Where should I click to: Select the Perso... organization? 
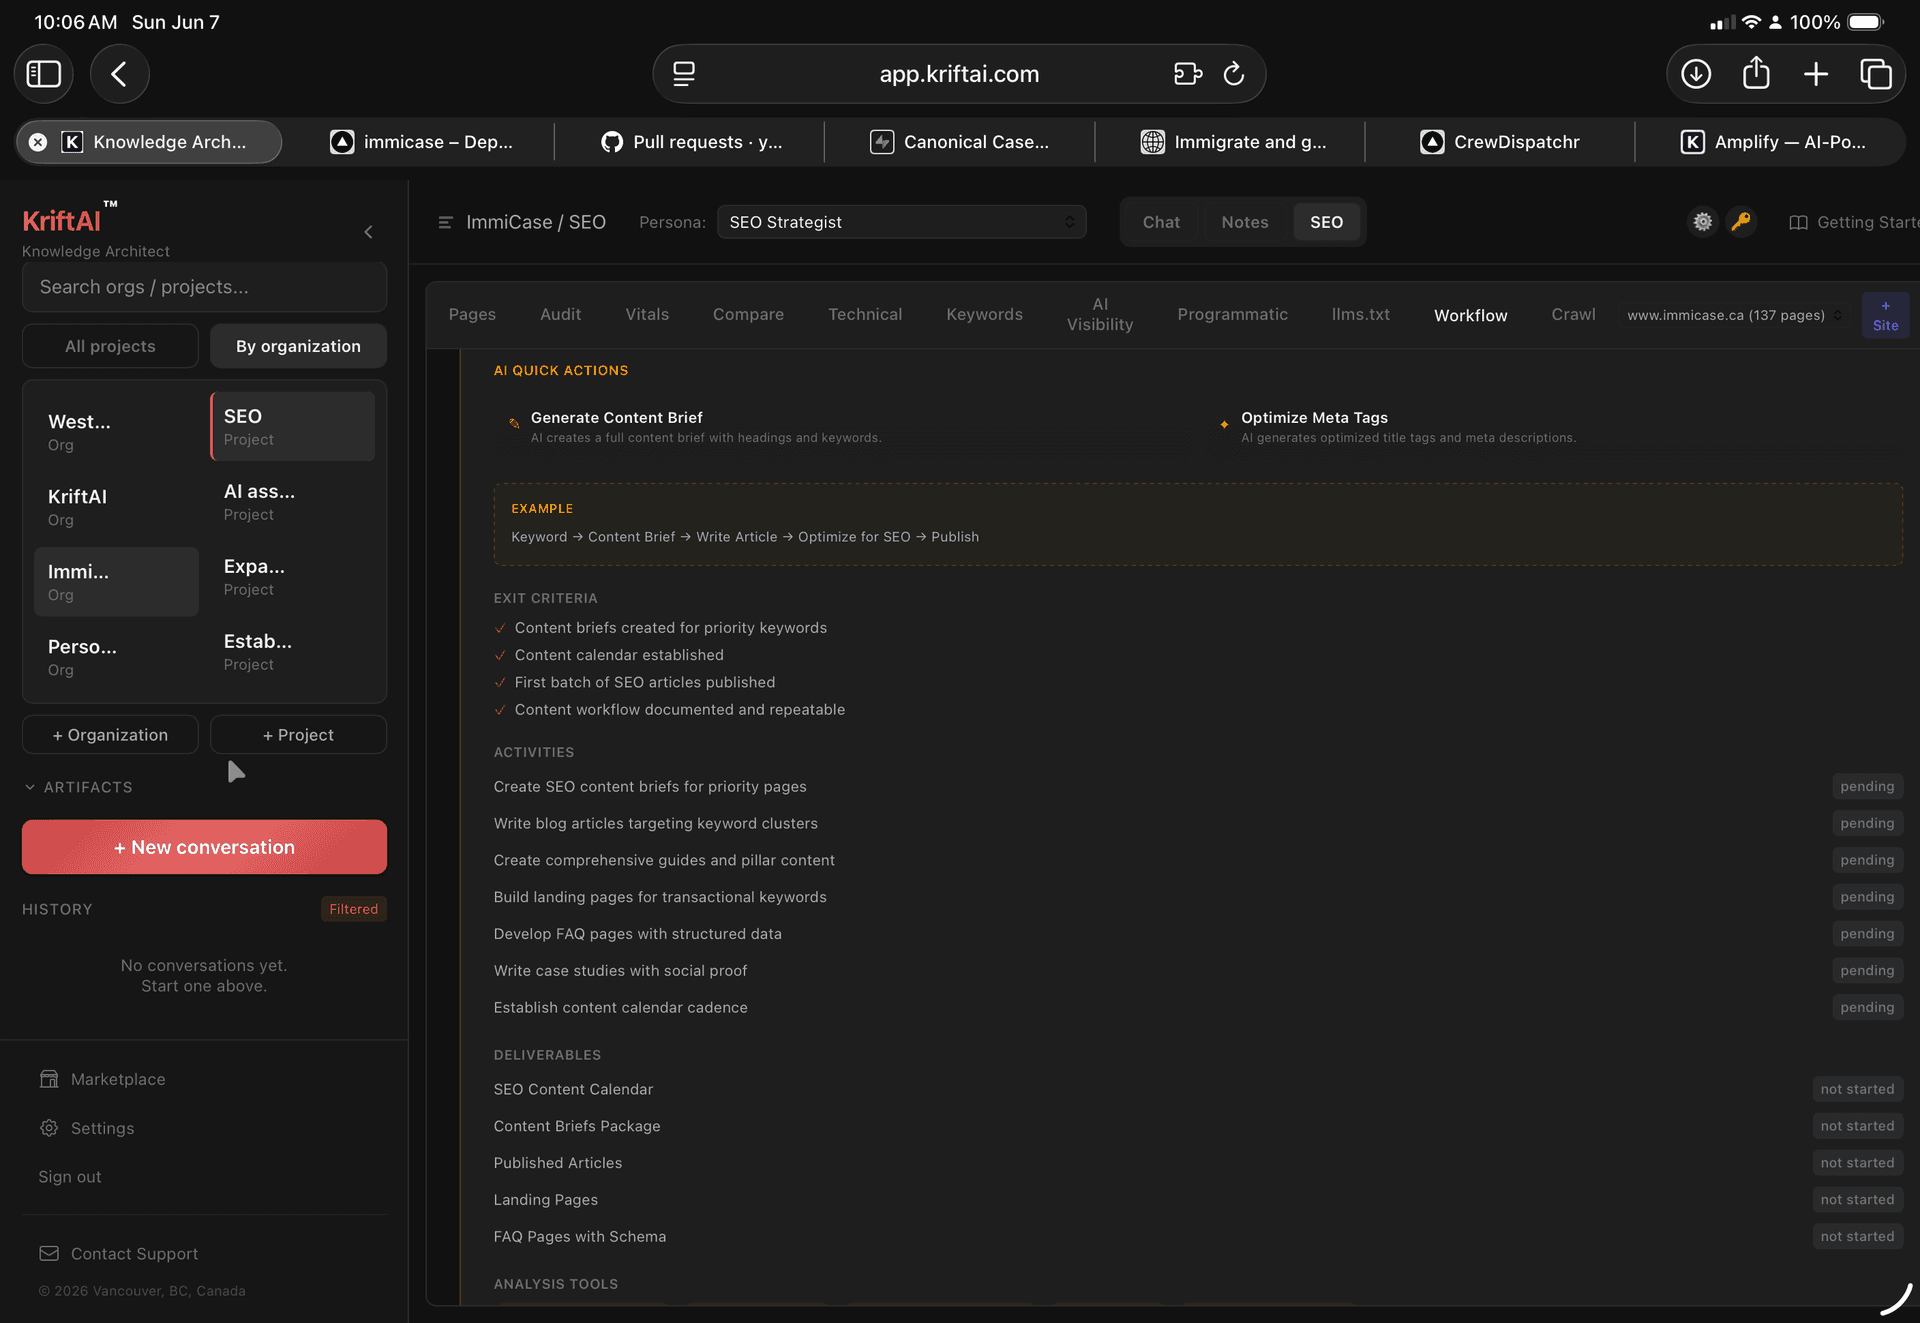[x=116, y=657]
